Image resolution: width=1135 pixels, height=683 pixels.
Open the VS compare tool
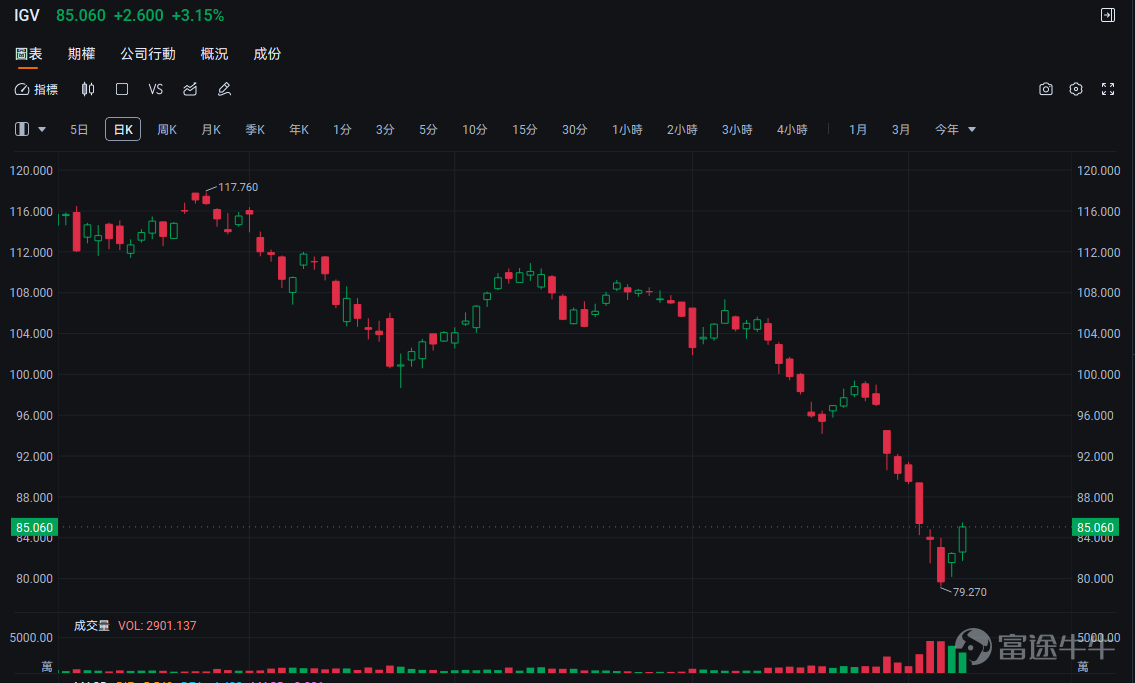[156, 89]
